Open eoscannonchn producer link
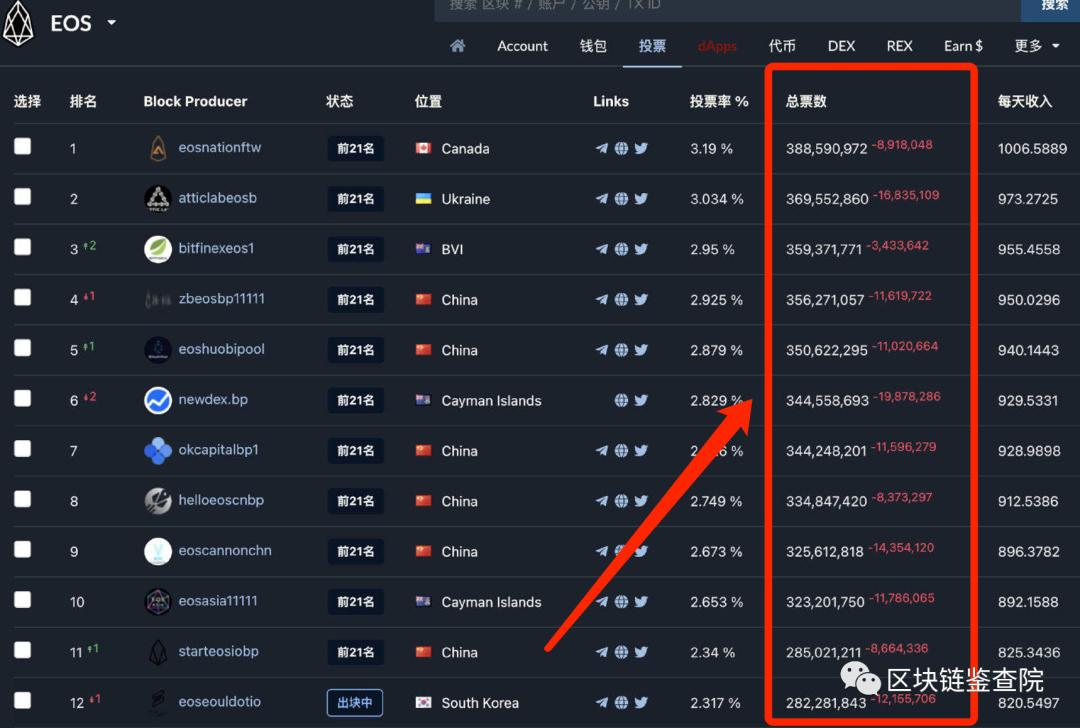1080x728 pixels. pyautogui.click(x=225, y=550)
